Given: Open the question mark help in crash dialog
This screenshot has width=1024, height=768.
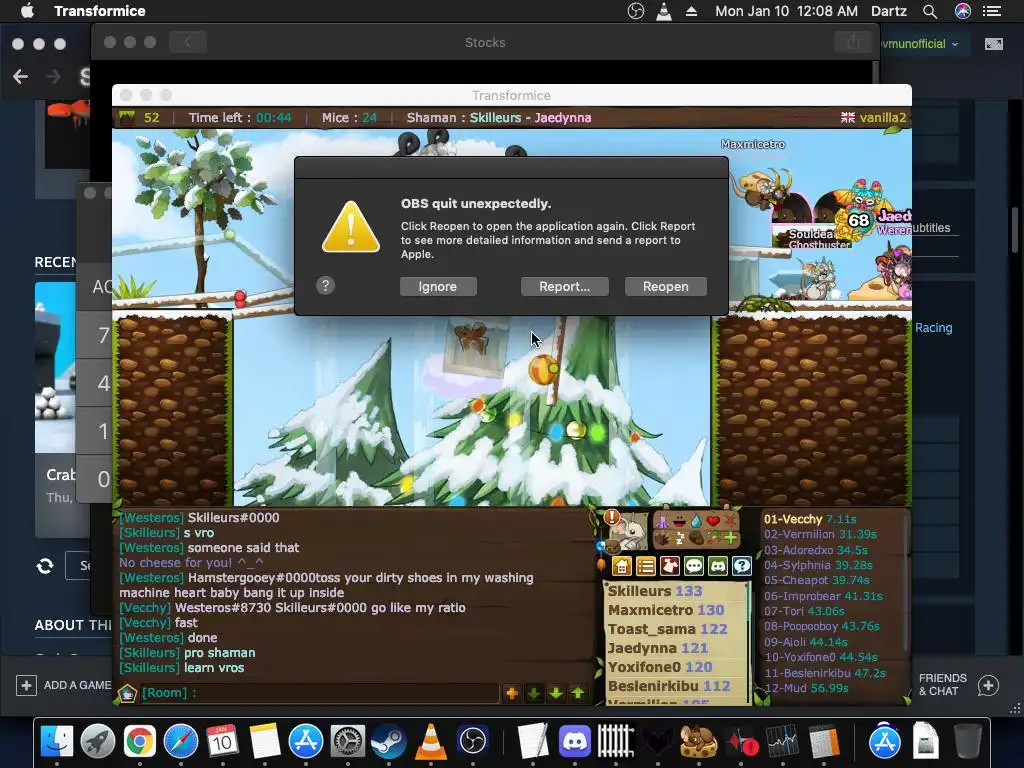Looking at the screenshot, I should [x=325, y=285].
